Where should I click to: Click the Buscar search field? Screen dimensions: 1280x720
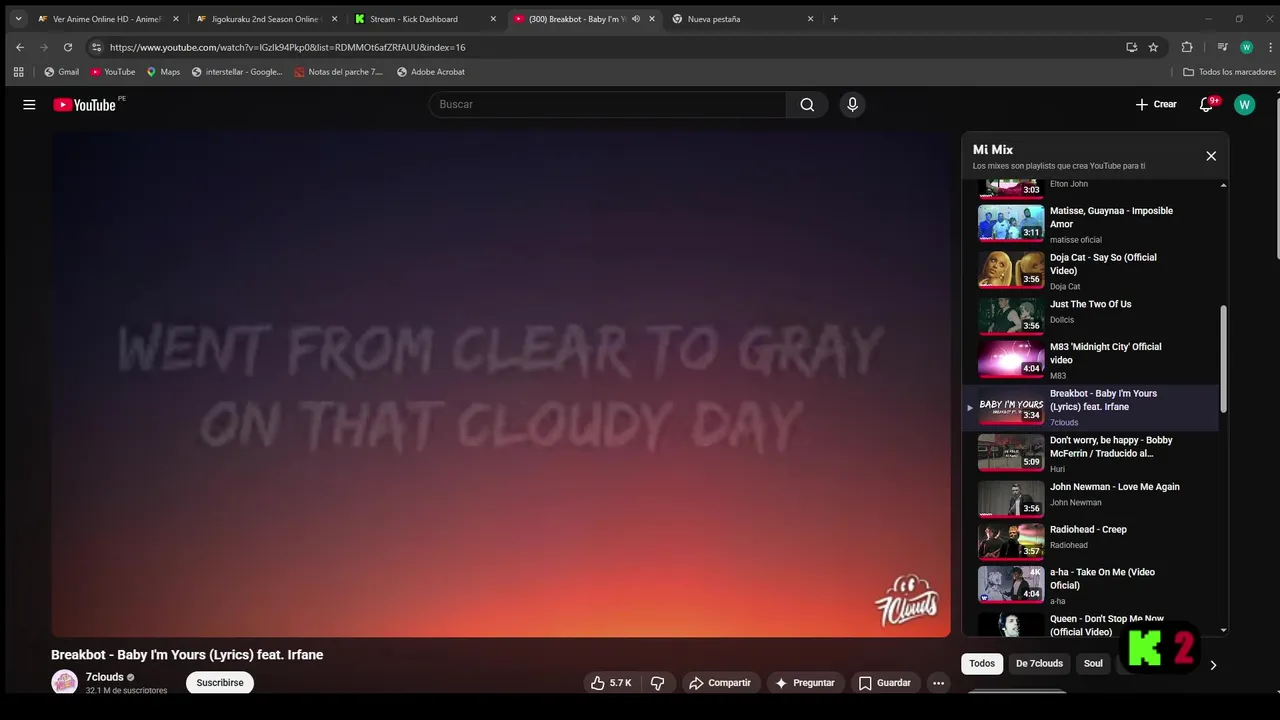click(x=608, y=105)
